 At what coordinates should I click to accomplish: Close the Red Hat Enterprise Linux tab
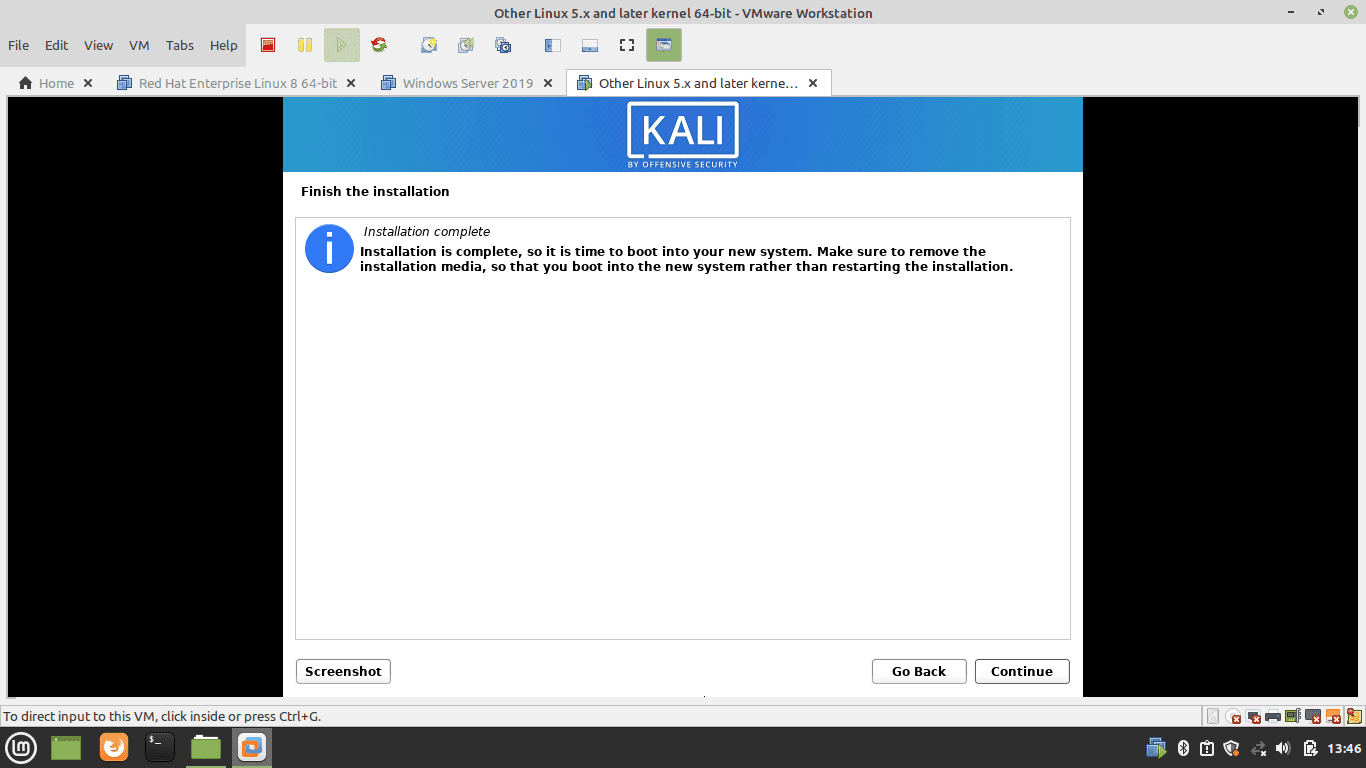click(351, 83)
